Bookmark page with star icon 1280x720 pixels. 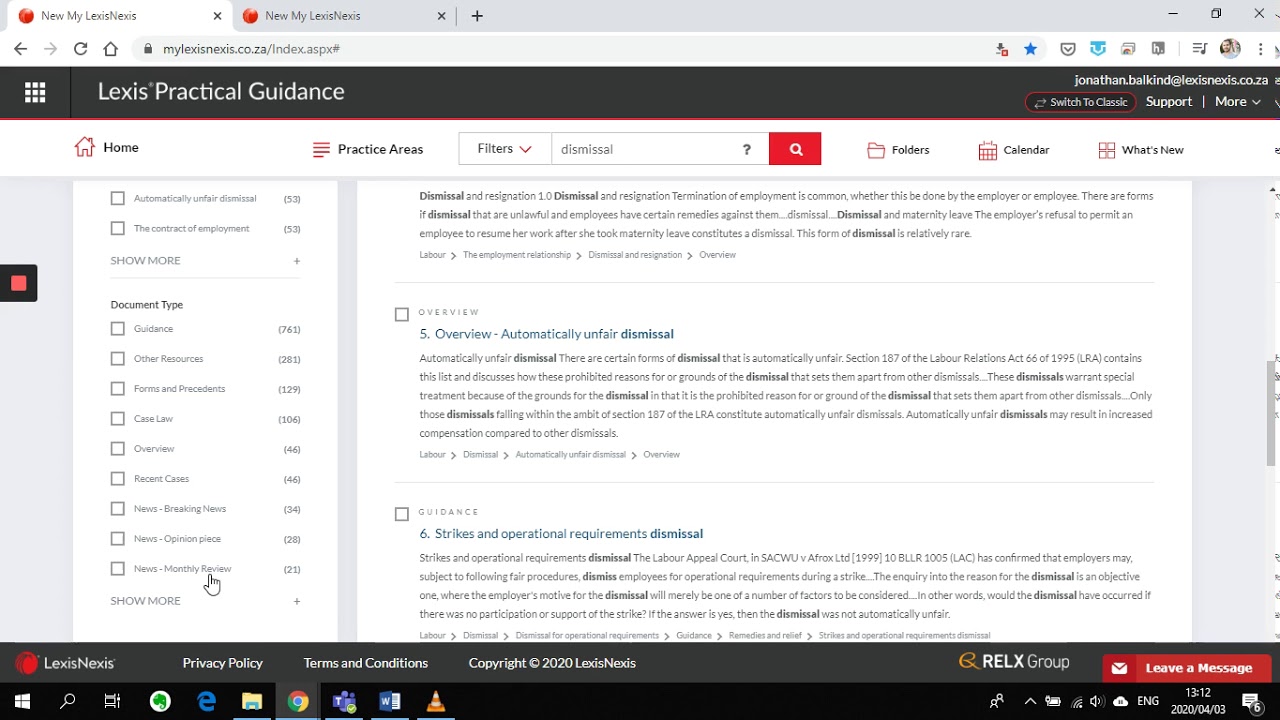(x=1030, y=49)
